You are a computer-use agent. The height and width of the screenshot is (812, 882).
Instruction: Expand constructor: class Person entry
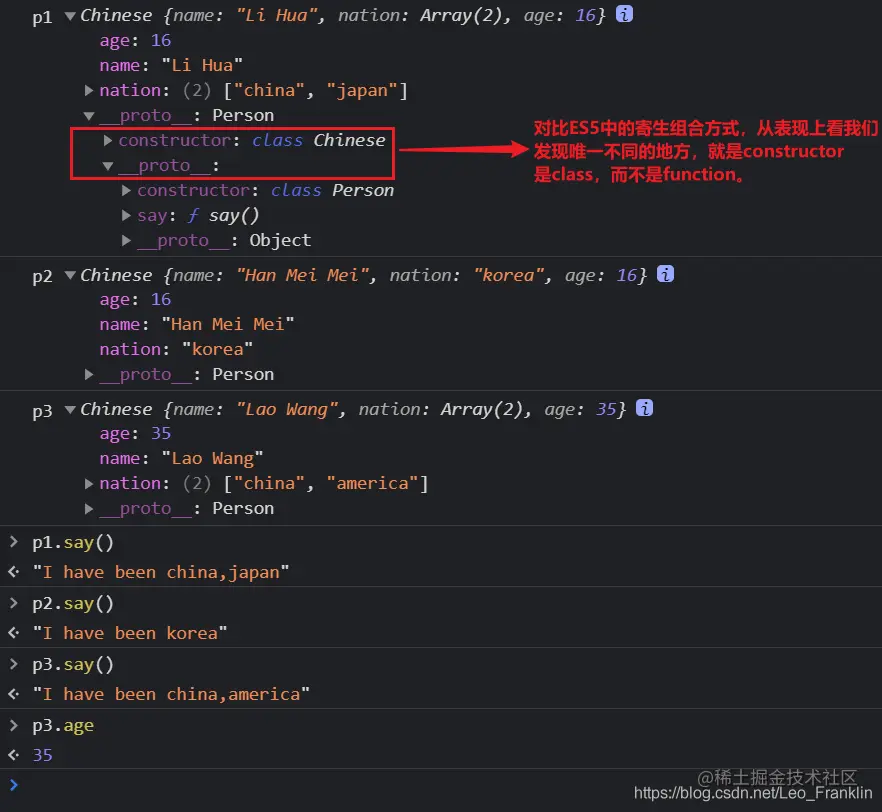pos(127,191)
